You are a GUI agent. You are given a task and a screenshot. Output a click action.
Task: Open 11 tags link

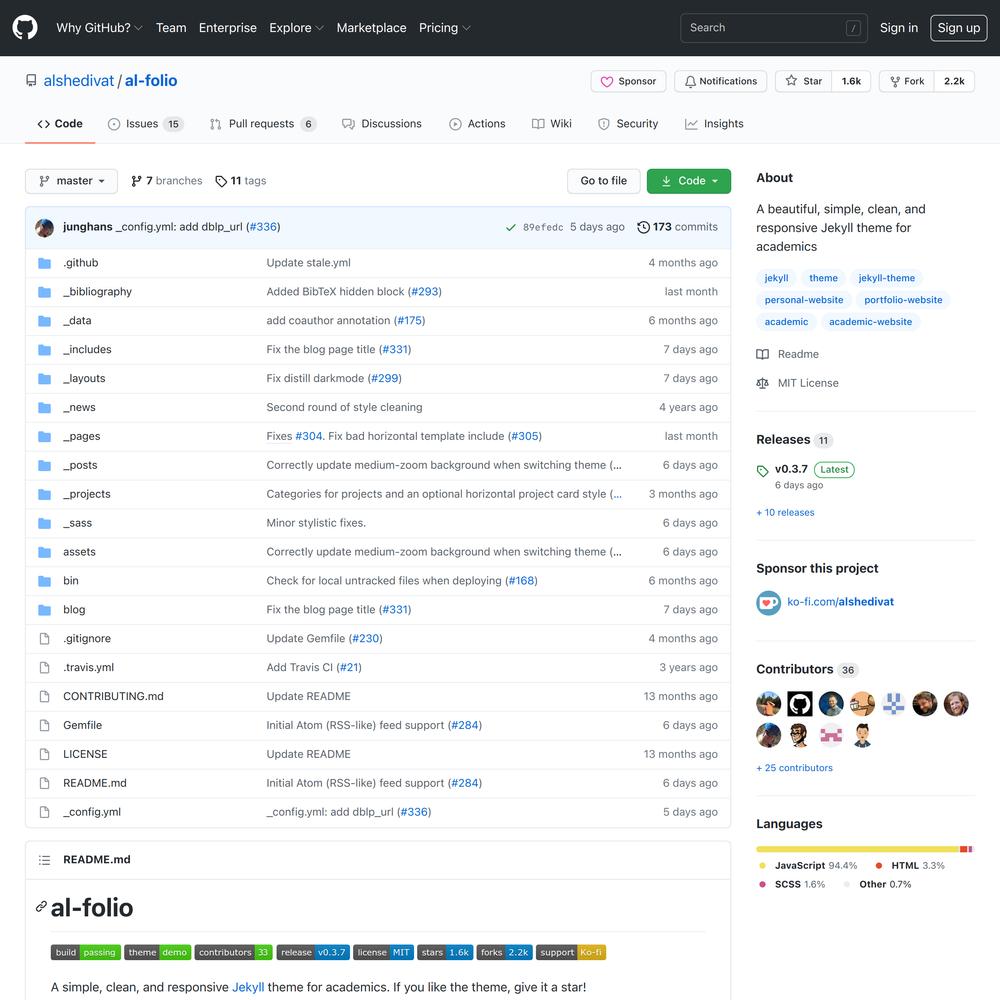click(x=241, y=181)
